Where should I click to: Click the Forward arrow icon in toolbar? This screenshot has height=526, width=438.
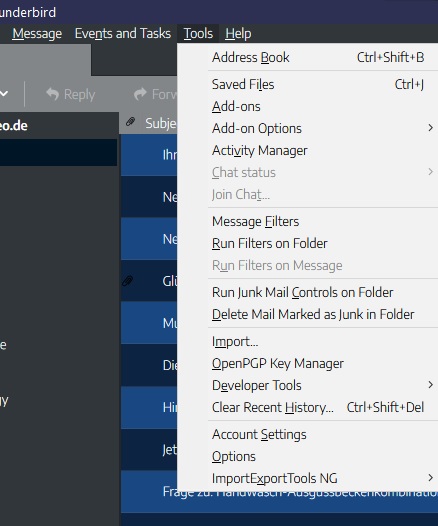pos(140,94)
